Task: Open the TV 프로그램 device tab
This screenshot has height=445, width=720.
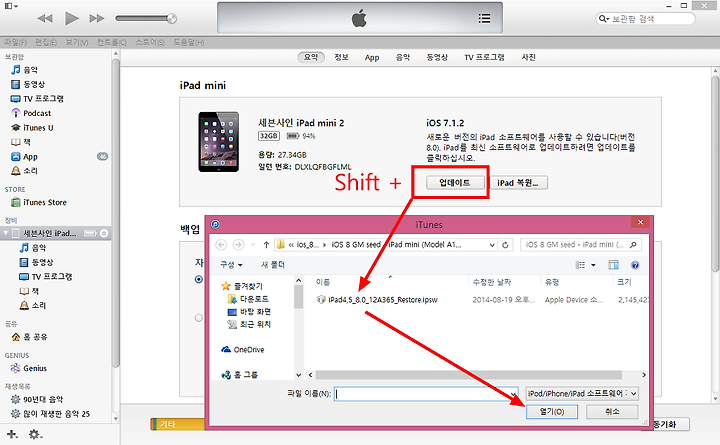Action: tap(484, 57)
